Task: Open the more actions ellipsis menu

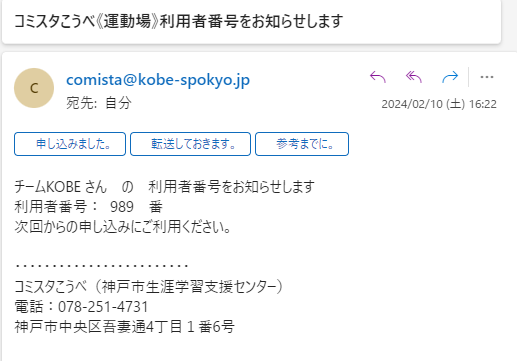Action: point(487,77)
